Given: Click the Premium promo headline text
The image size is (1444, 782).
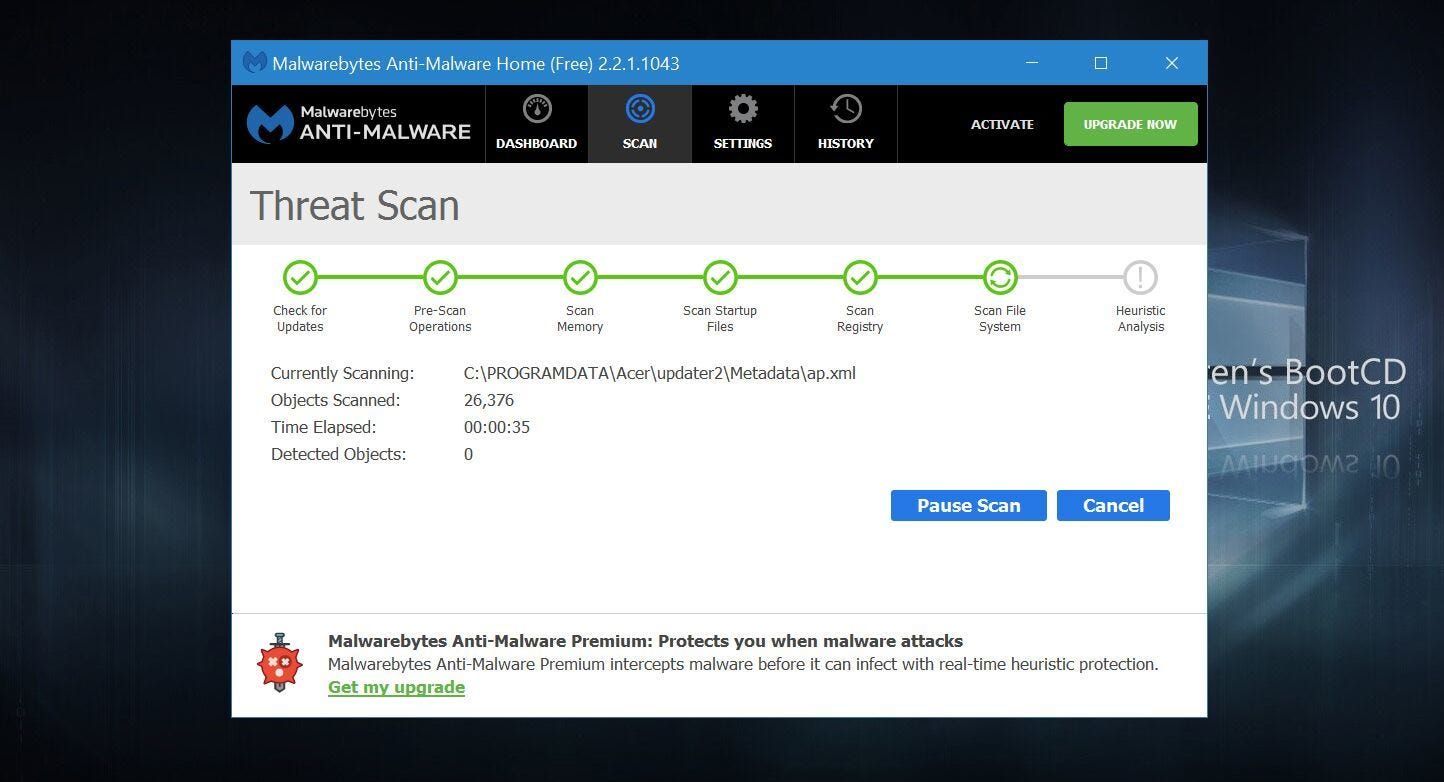Looking at the screenshot, I should coord(645,641).
